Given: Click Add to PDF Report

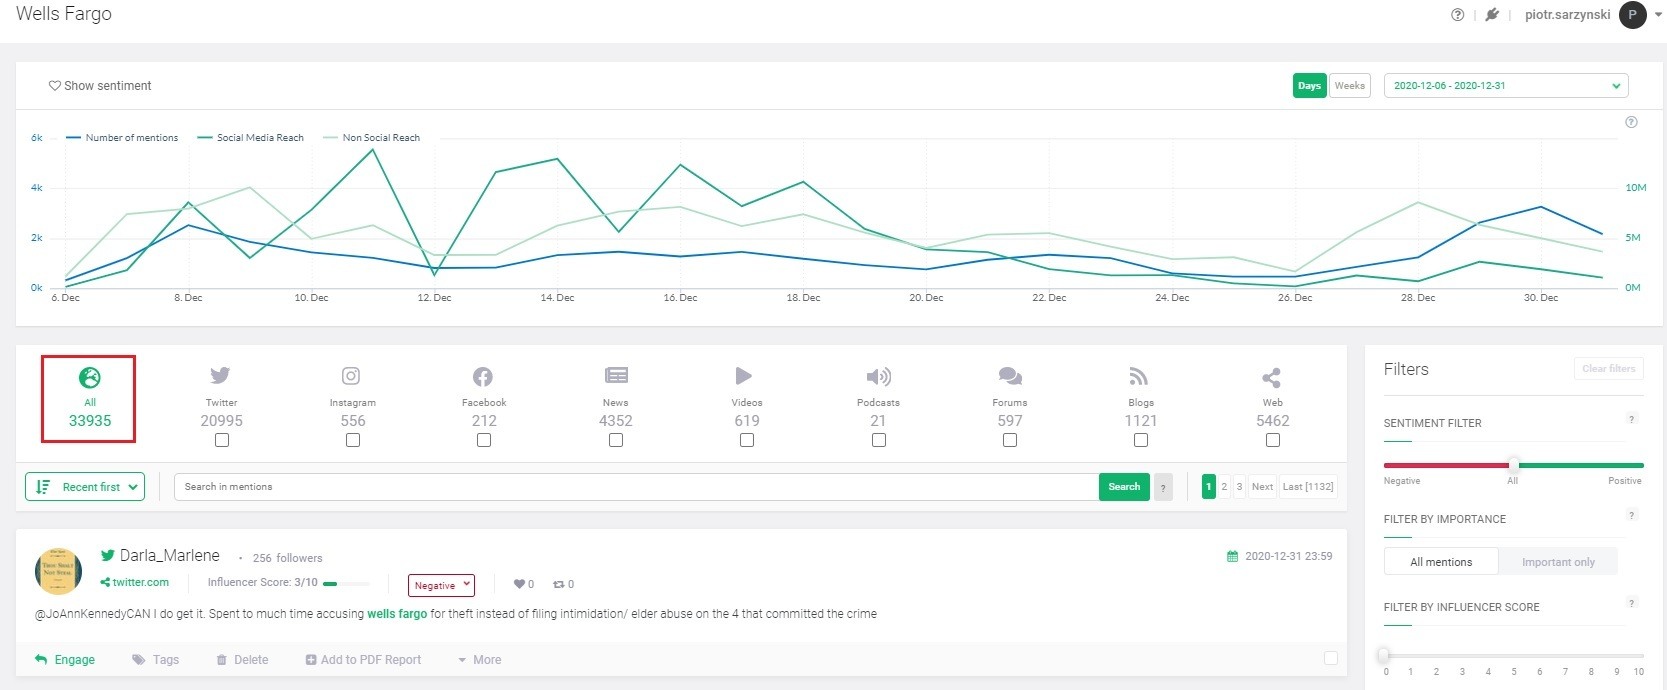Looking at the screenshot, I should [363, 660].
